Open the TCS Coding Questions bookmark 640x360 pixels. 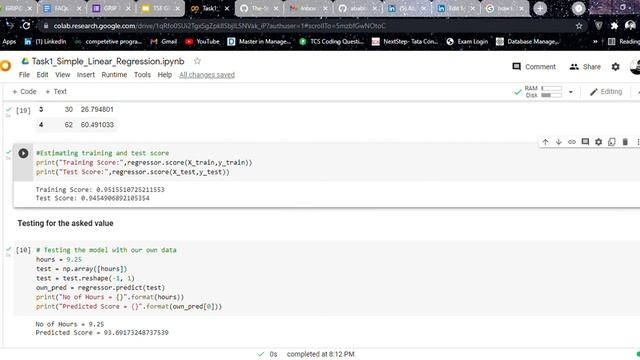(x=331, y=42)
